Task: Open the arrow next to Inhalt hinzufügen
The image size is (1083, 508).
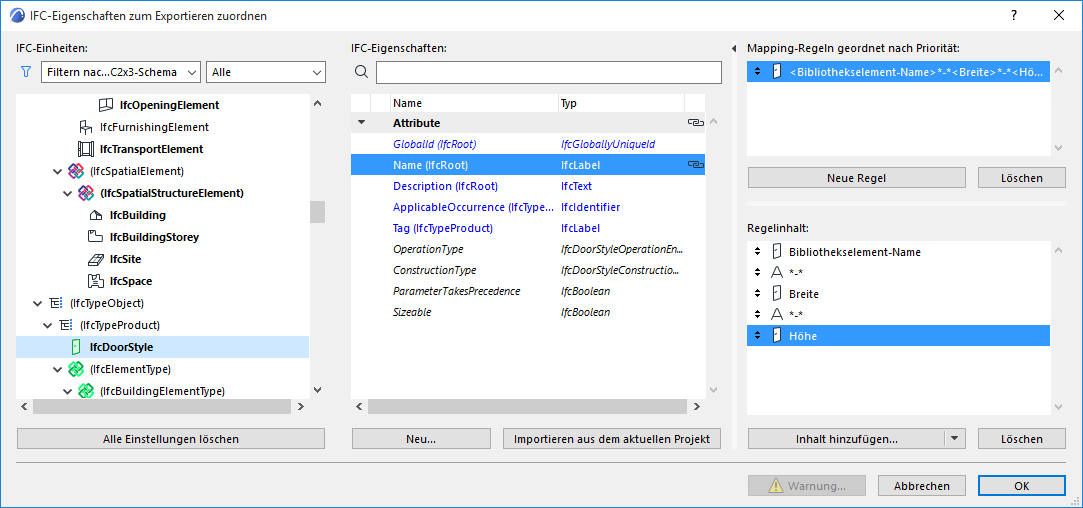Action: click(954, 439)
